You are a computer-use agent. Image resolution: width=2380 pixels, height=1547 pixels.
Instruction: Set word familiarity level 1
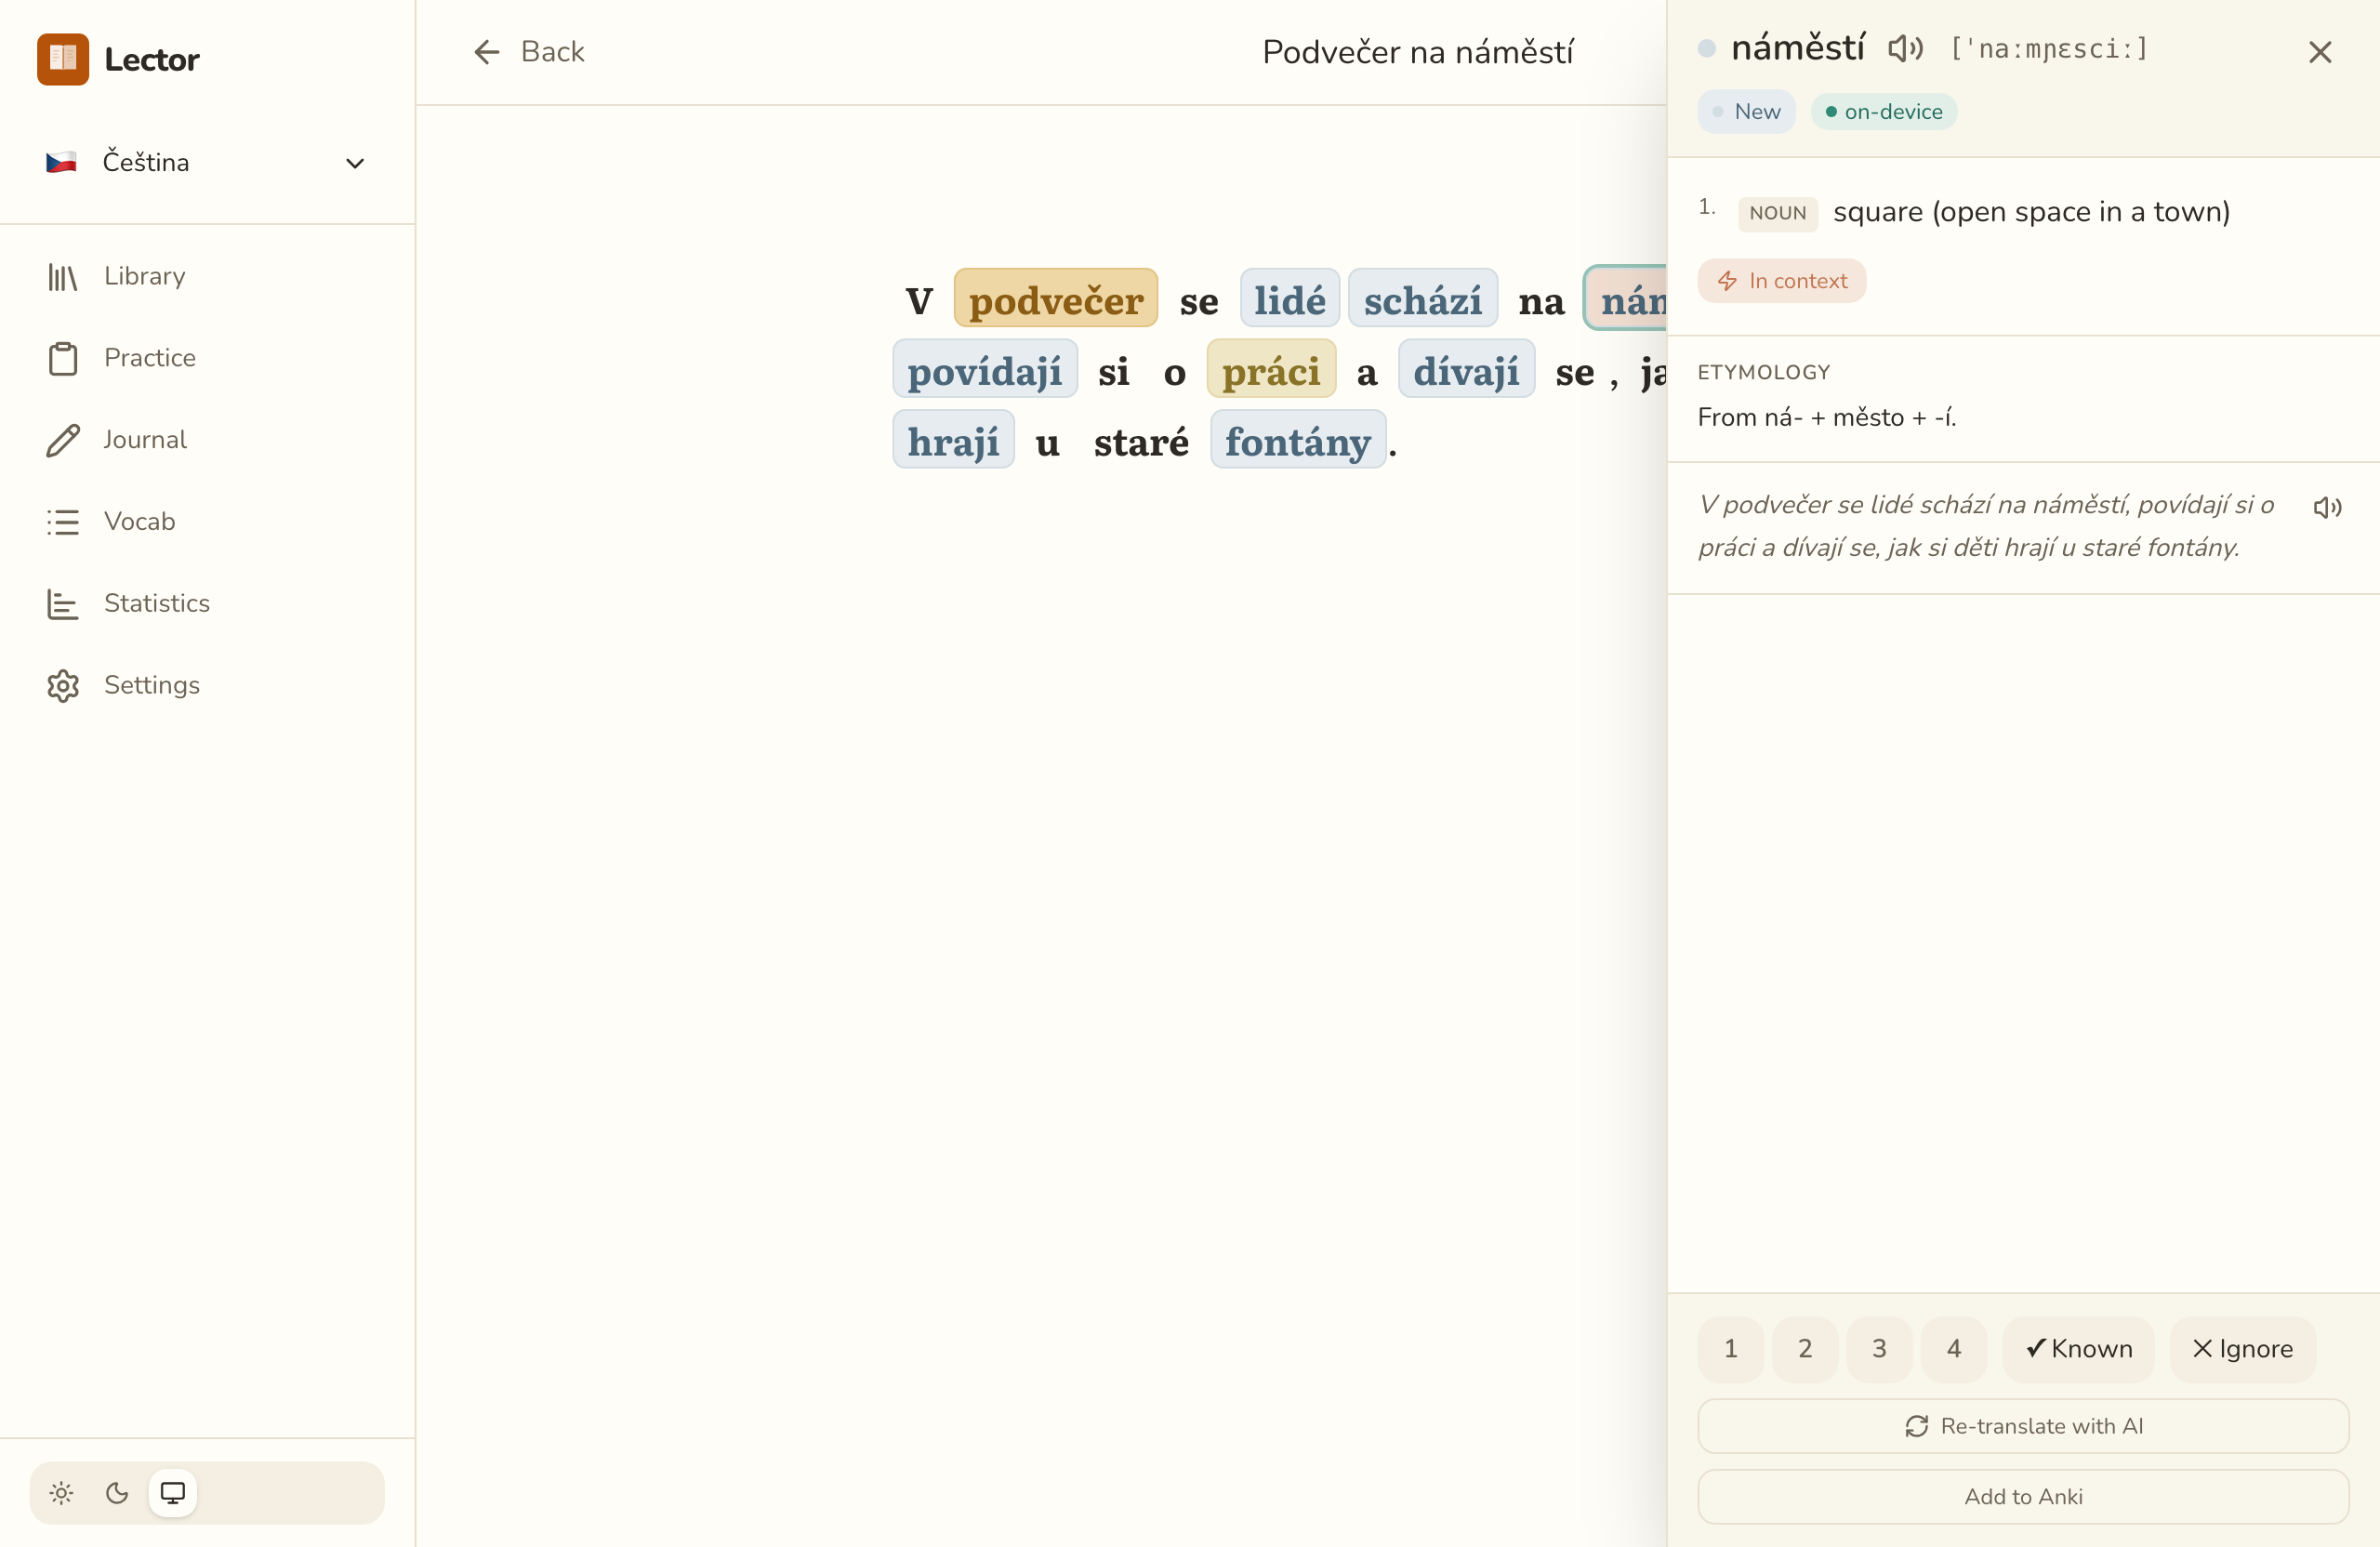(1731, 1349)
